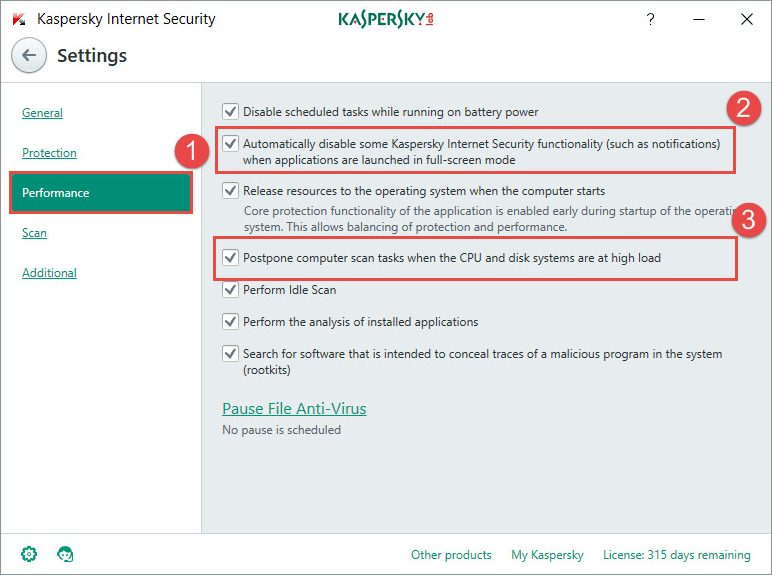Screen dimensions: 772x575
Task: Open help with the question mark icon
Action: [x=650, y=19]
